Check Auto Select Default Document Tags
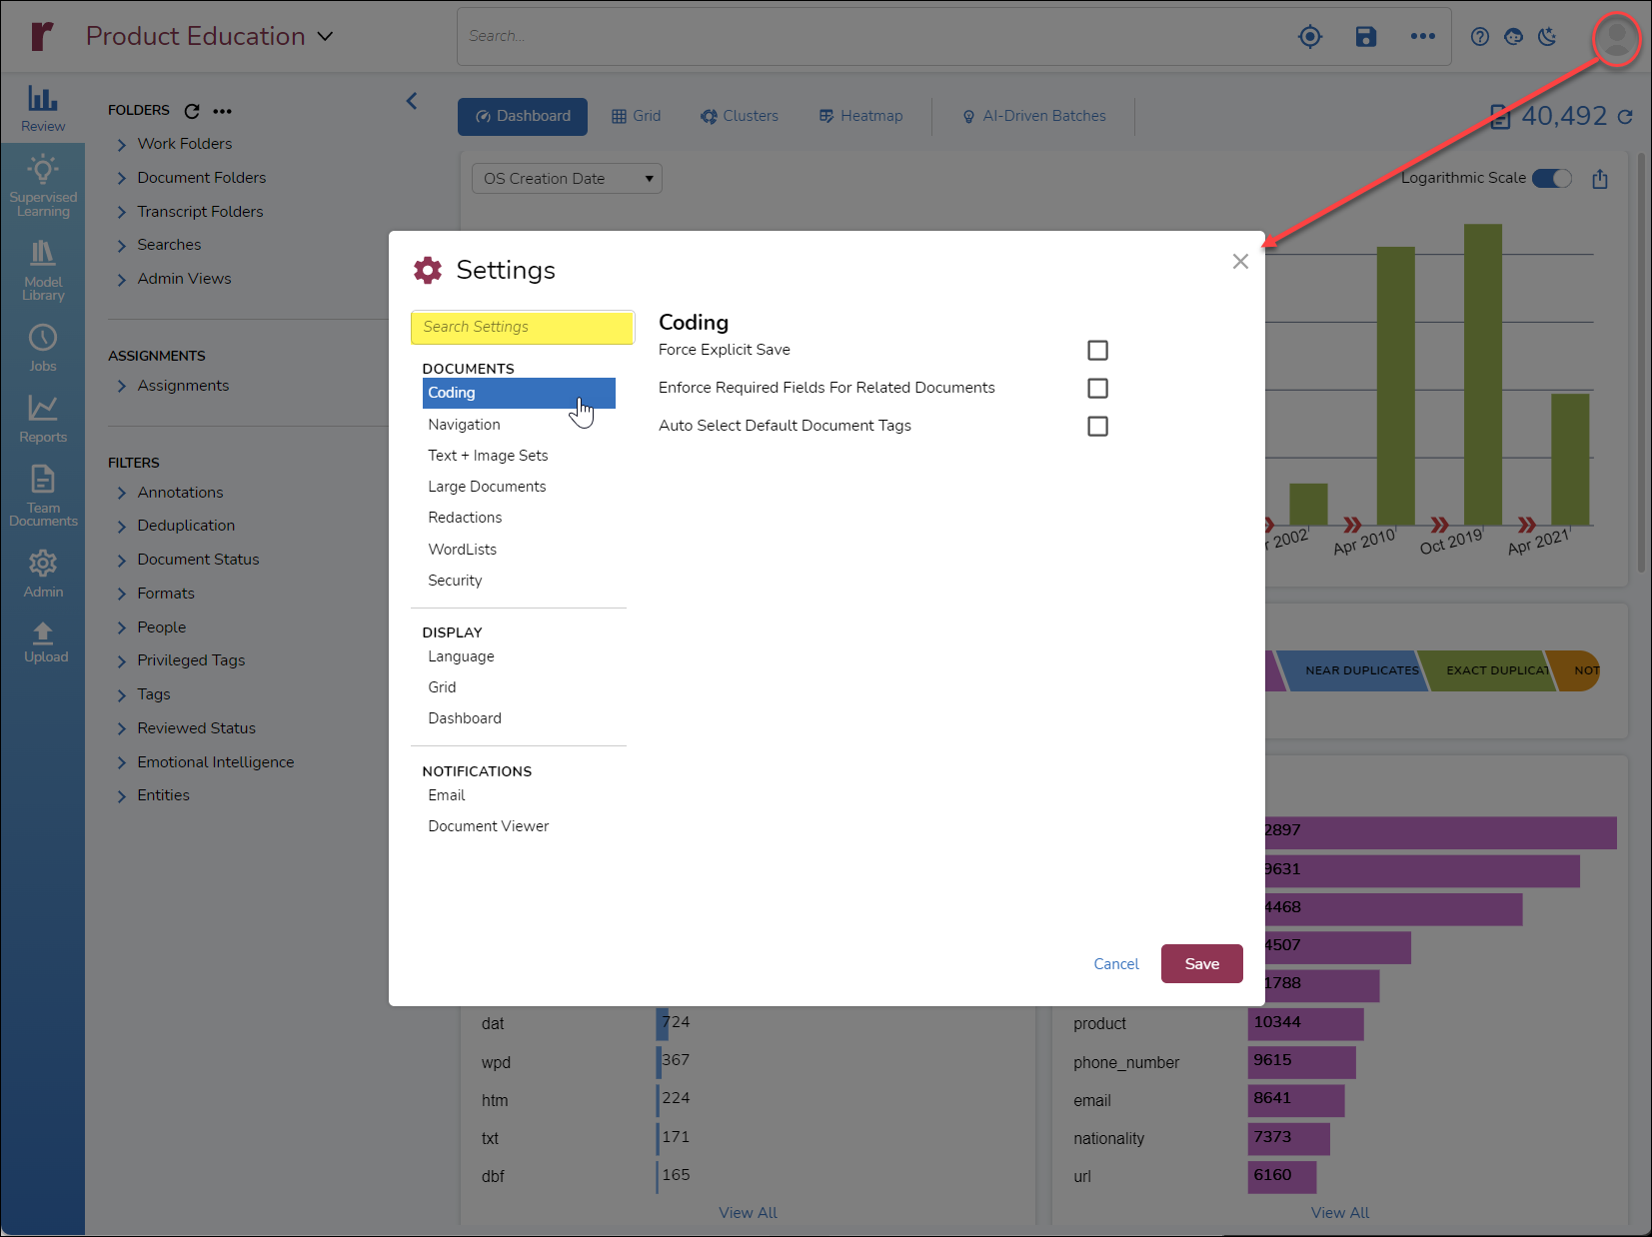Screen dimensions: 1652x1237 (1098, 426)
